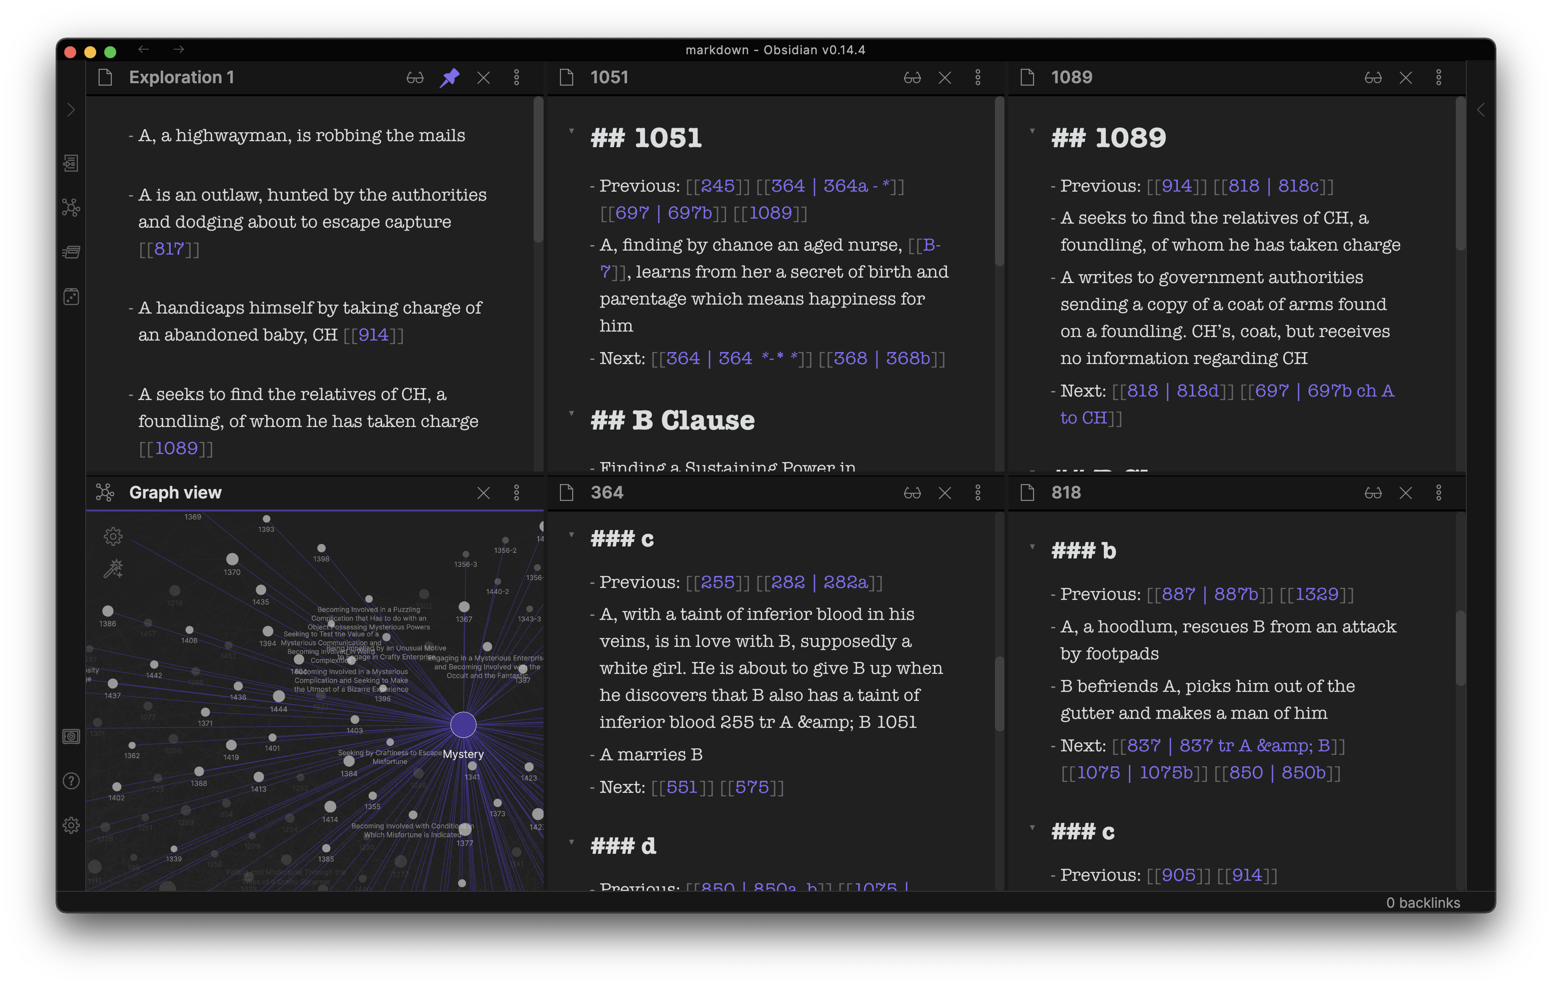Click the Exploration 1 pane scrollbar
Image resolution: width=1552 pixels, height=987 pixels.
(x=539, y=170)
